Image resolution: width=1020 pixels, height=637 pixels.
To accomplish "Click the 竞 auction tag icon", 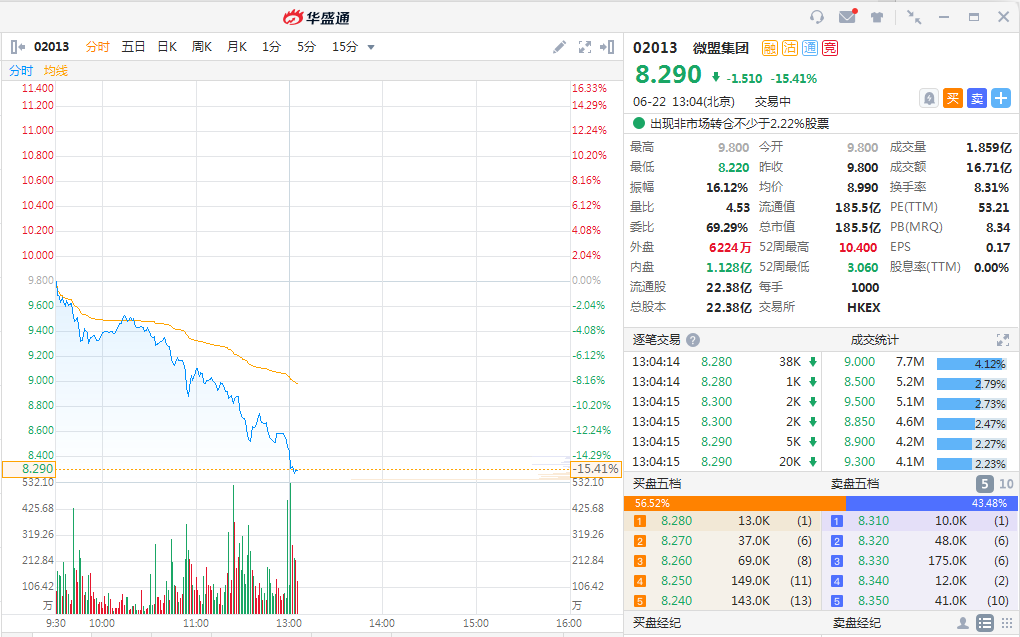I will (x=830, y=47).
